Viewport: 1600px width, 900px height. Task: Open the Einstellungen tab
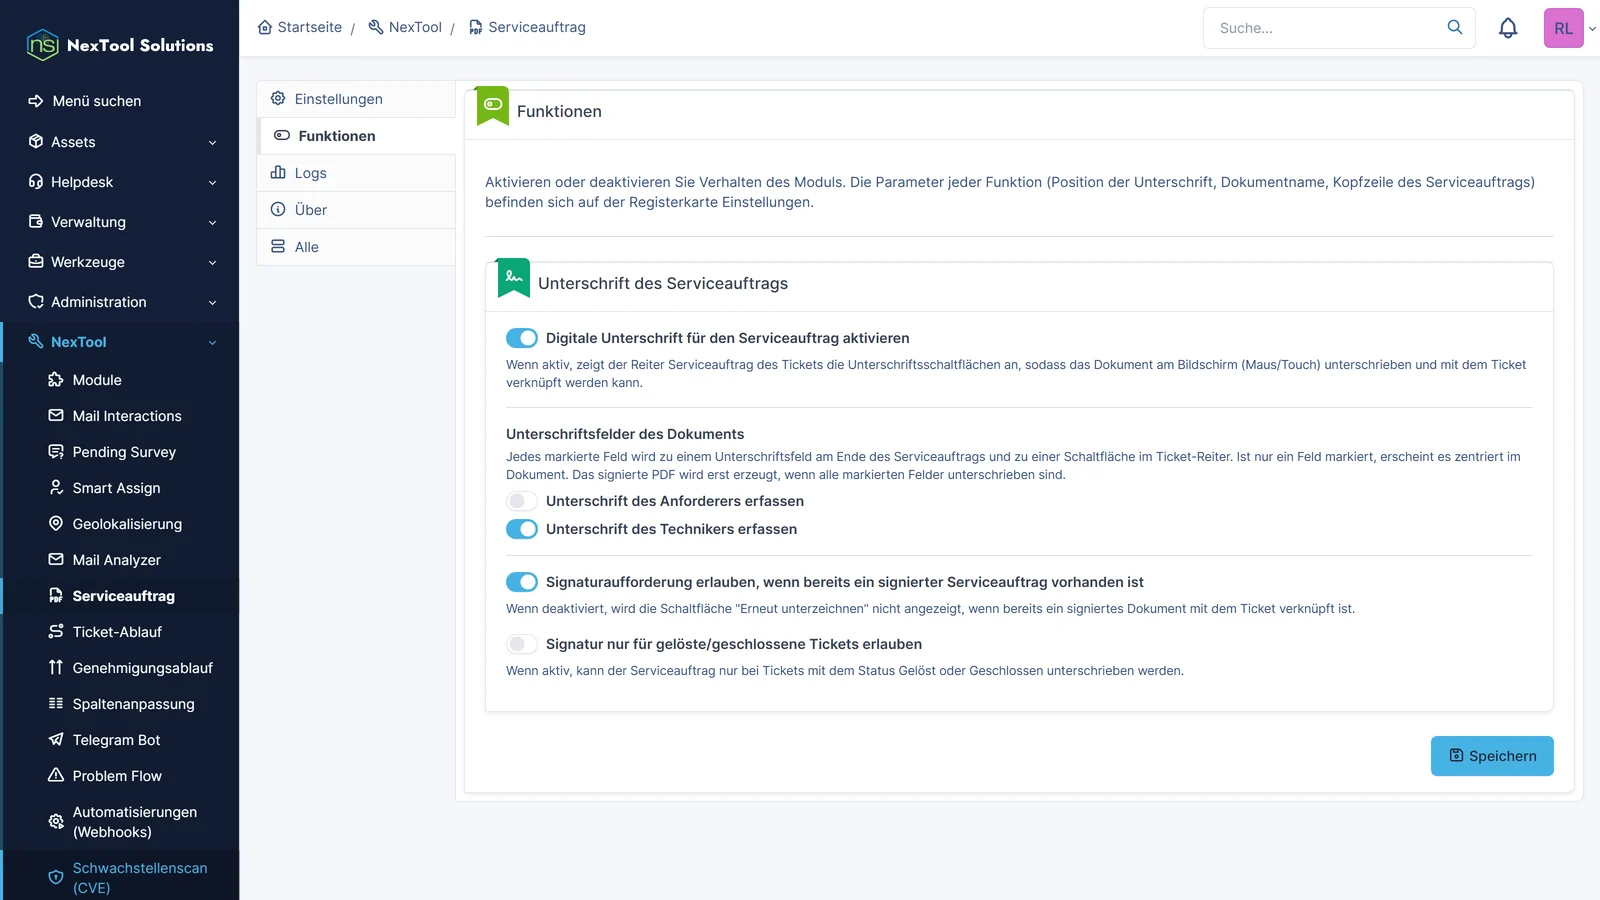click(356, 99)
